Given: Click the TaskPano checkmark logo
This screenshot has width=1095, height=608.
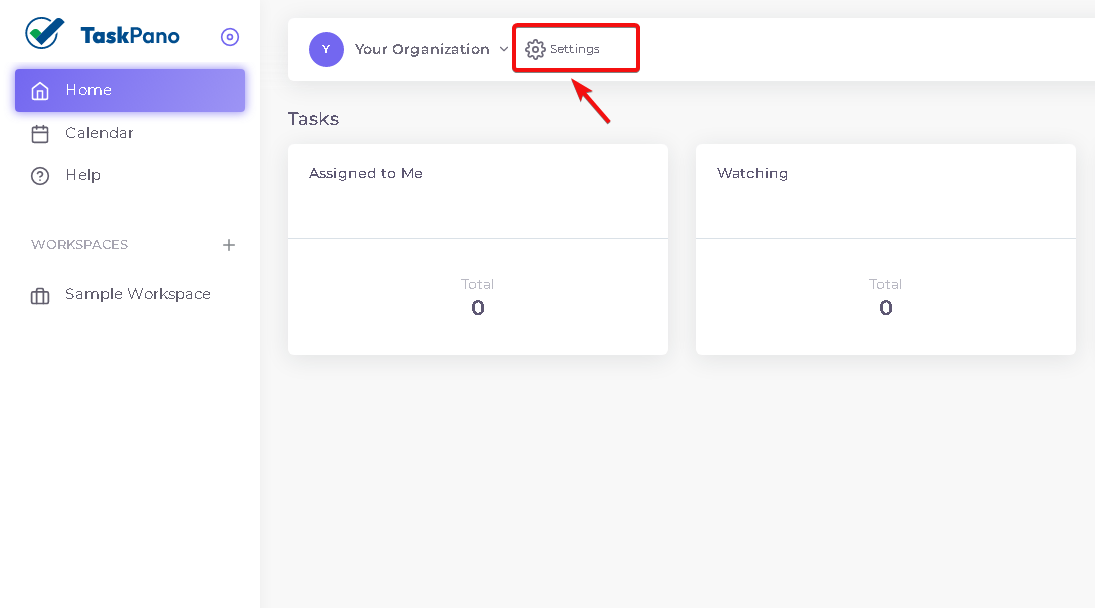Looking at the screenshot, I should 45,33.
